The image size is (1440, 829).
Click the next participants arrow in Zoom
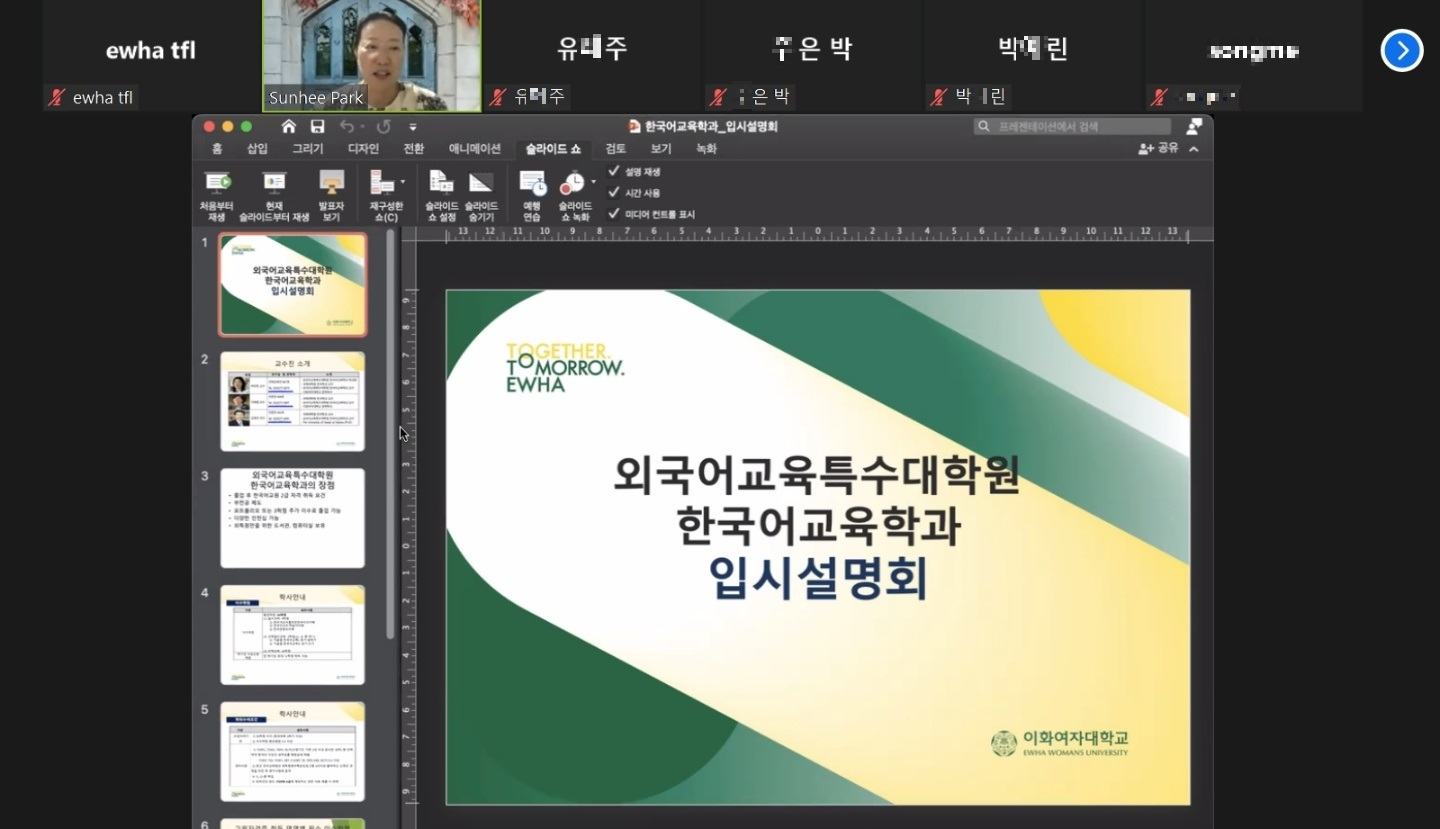[x=1402, y=50]
